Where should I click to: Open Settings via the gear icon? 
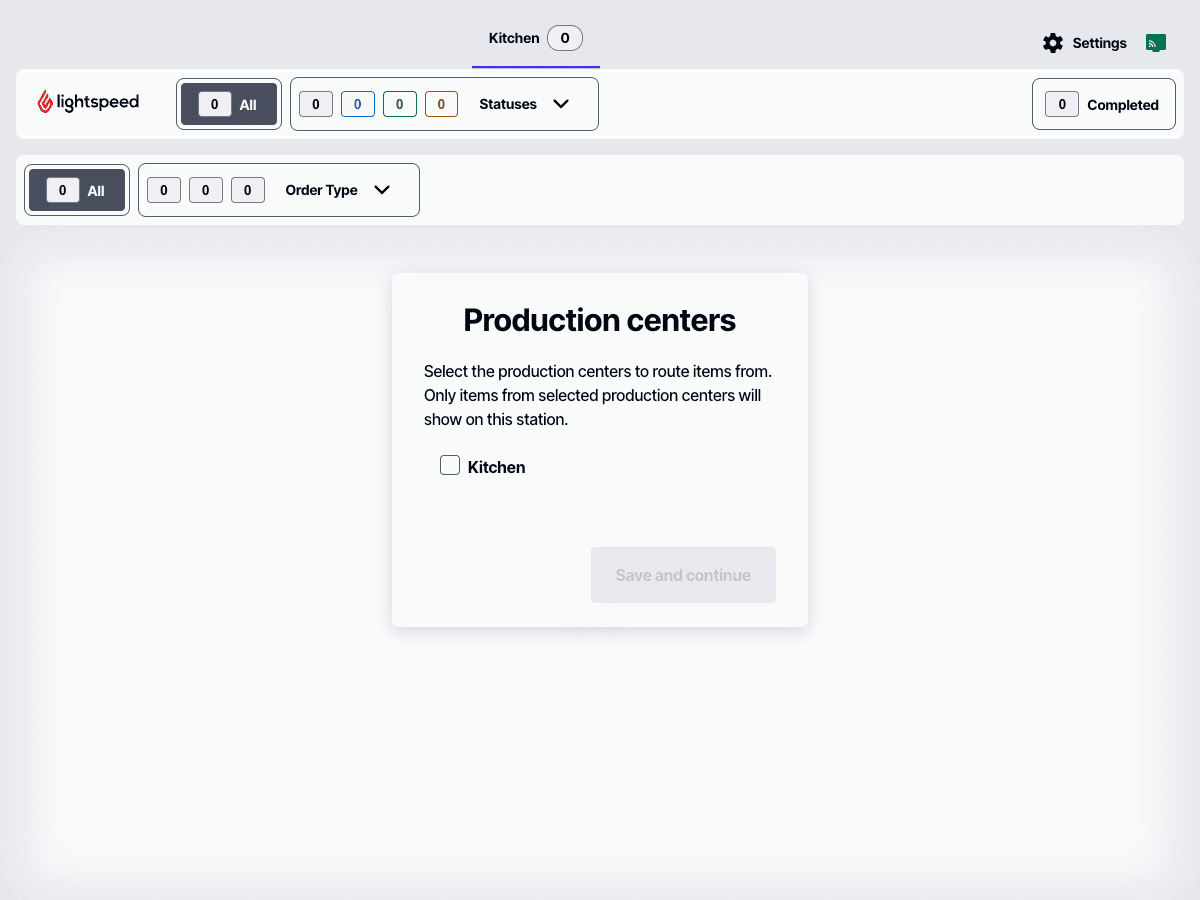(1052, 43)
